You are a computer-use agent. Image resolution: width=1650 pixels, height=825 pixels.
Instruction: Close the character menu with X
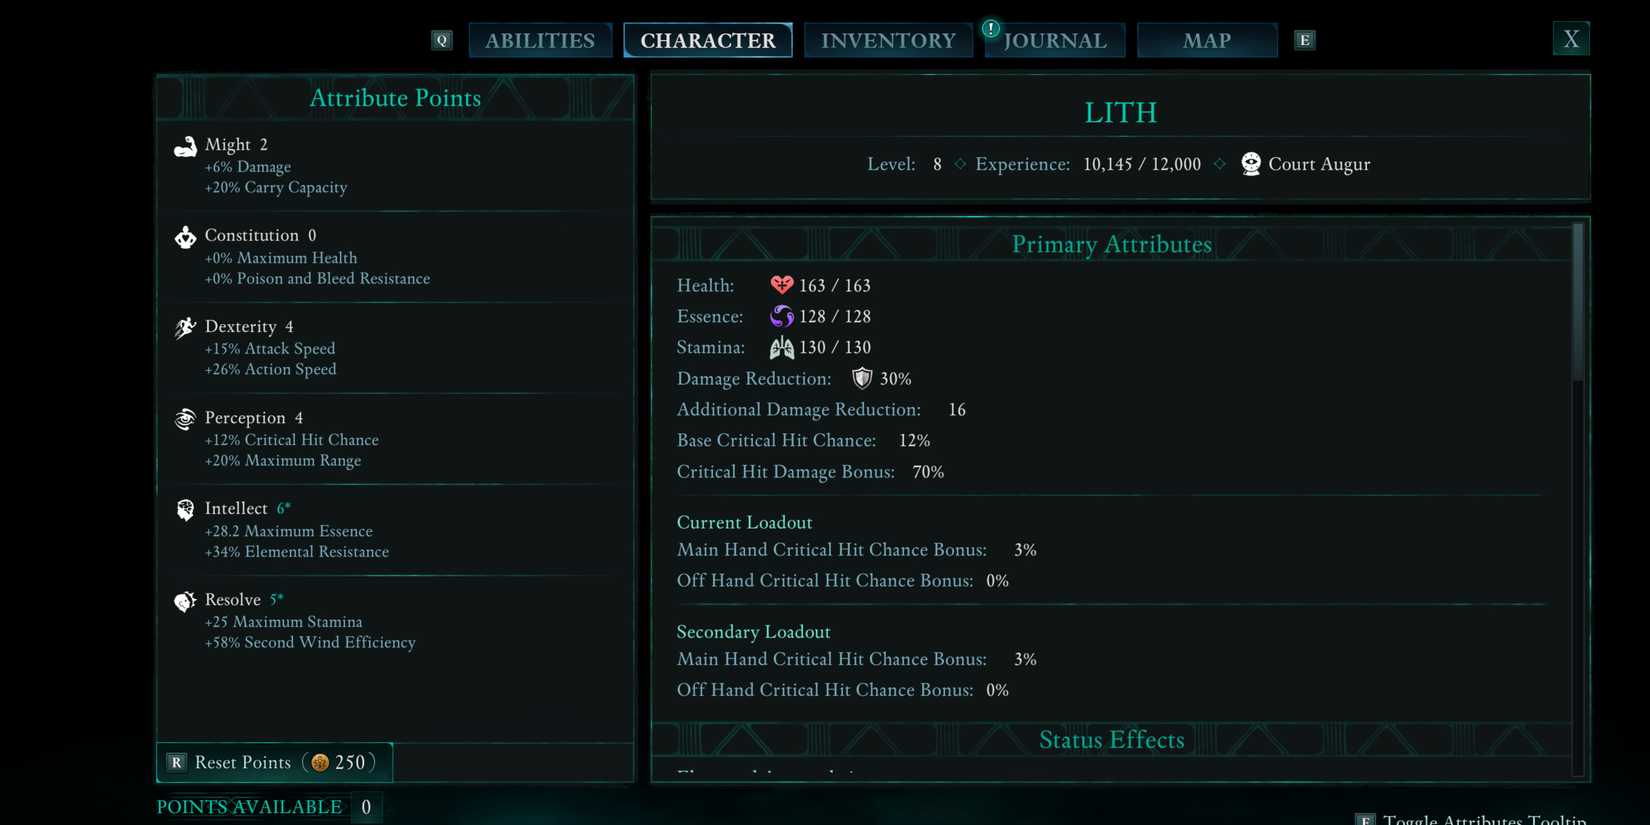[1571, 39]
